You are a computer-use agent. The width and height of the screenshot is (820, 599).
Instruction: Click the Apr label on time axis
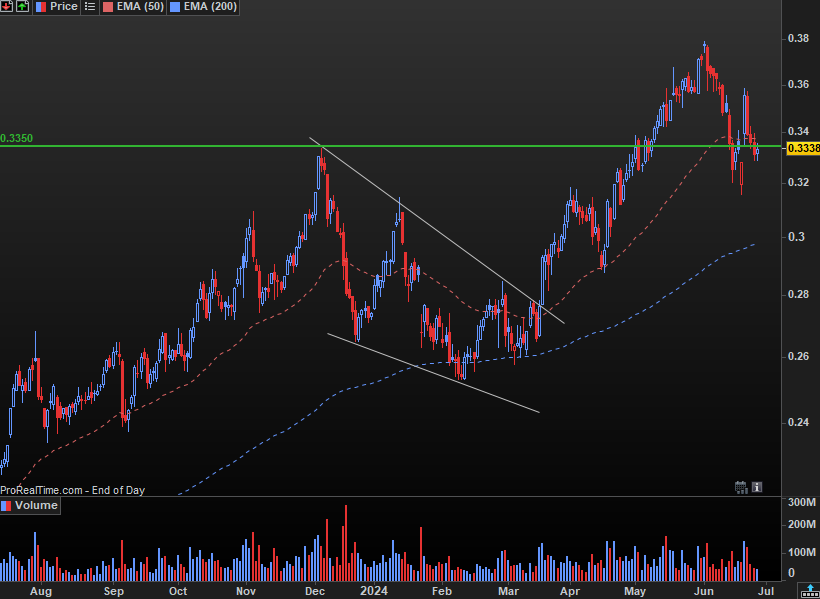(569, 591)
